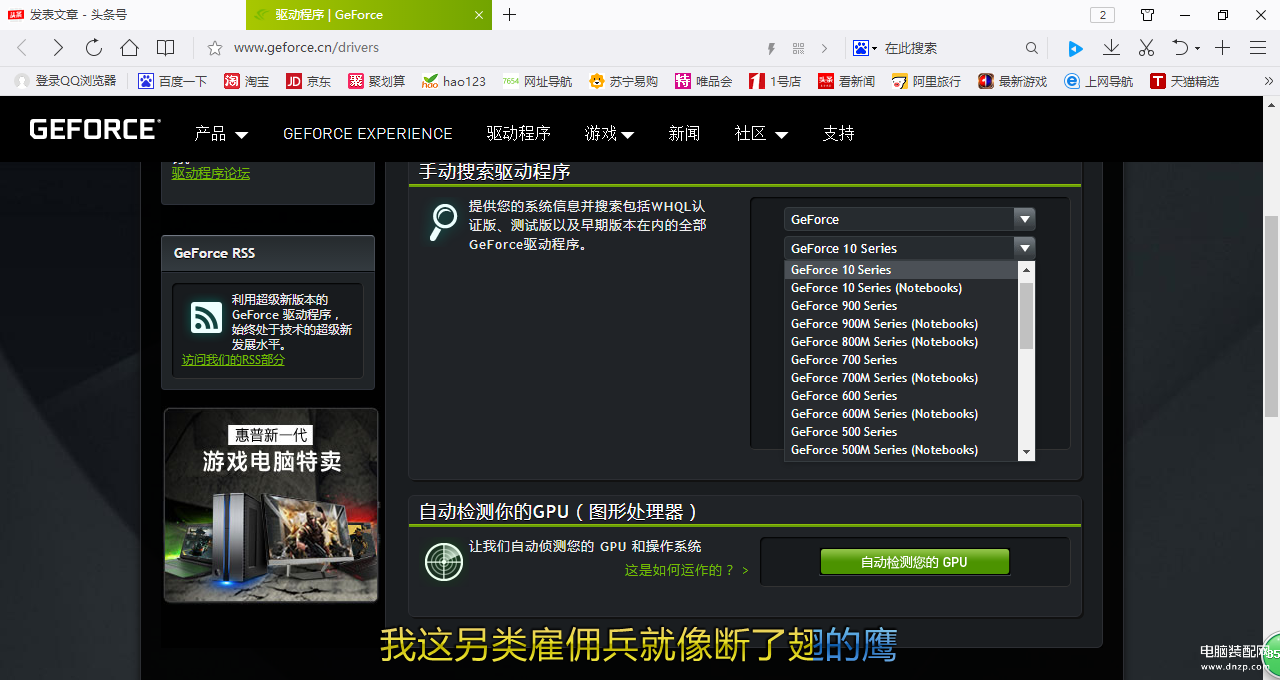Click the blue play video icon in toolbar
1280x680 pixels.
[x=1075, y=48]
